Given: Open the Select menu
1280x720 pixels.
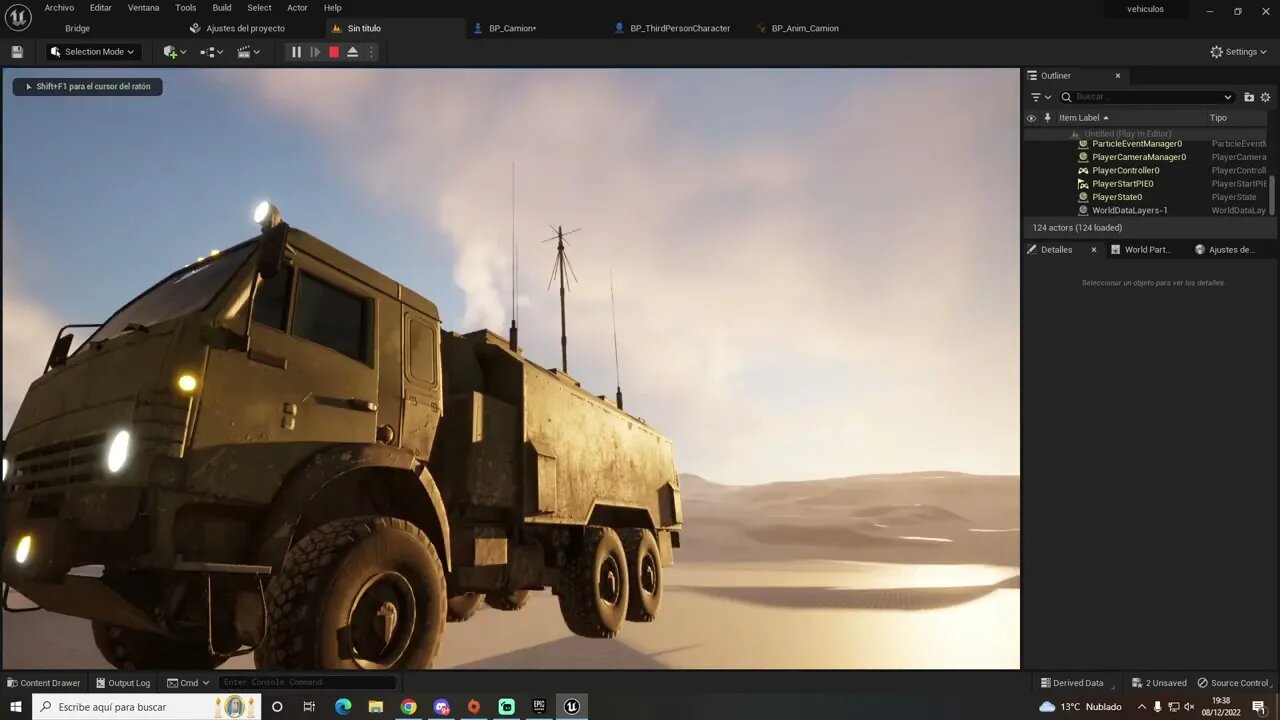Looking at the screenshot, I should (259, 8).
